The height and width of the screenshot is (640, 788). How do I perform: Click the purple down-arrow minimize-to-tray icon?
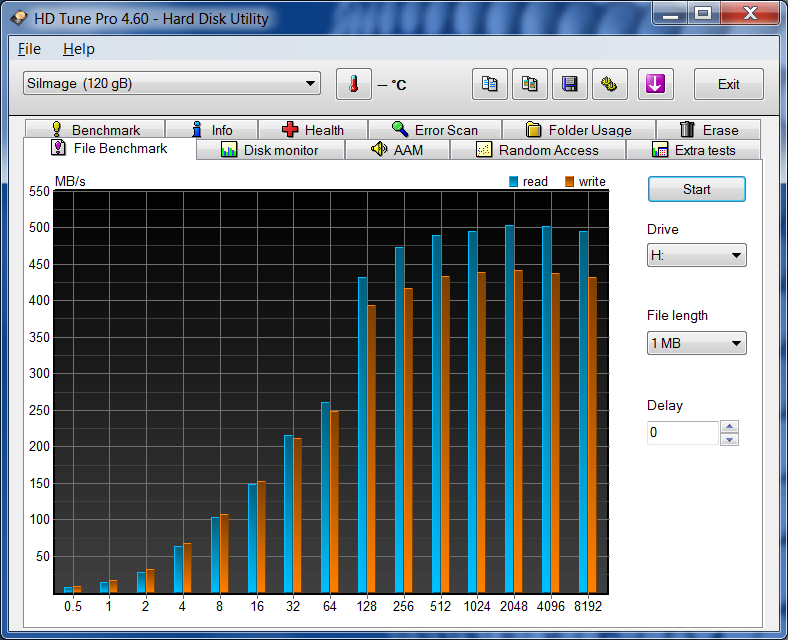click(655, 84)
